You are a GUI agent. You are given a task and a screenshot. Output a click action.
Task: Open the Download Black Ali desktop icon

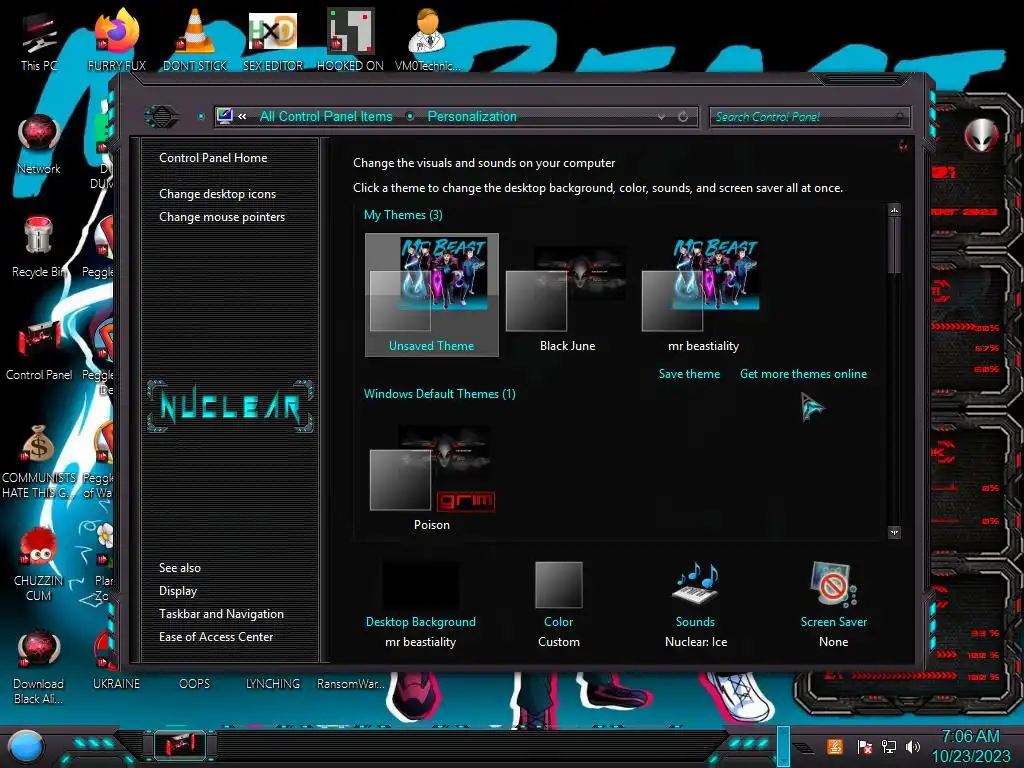click(39, 667)
